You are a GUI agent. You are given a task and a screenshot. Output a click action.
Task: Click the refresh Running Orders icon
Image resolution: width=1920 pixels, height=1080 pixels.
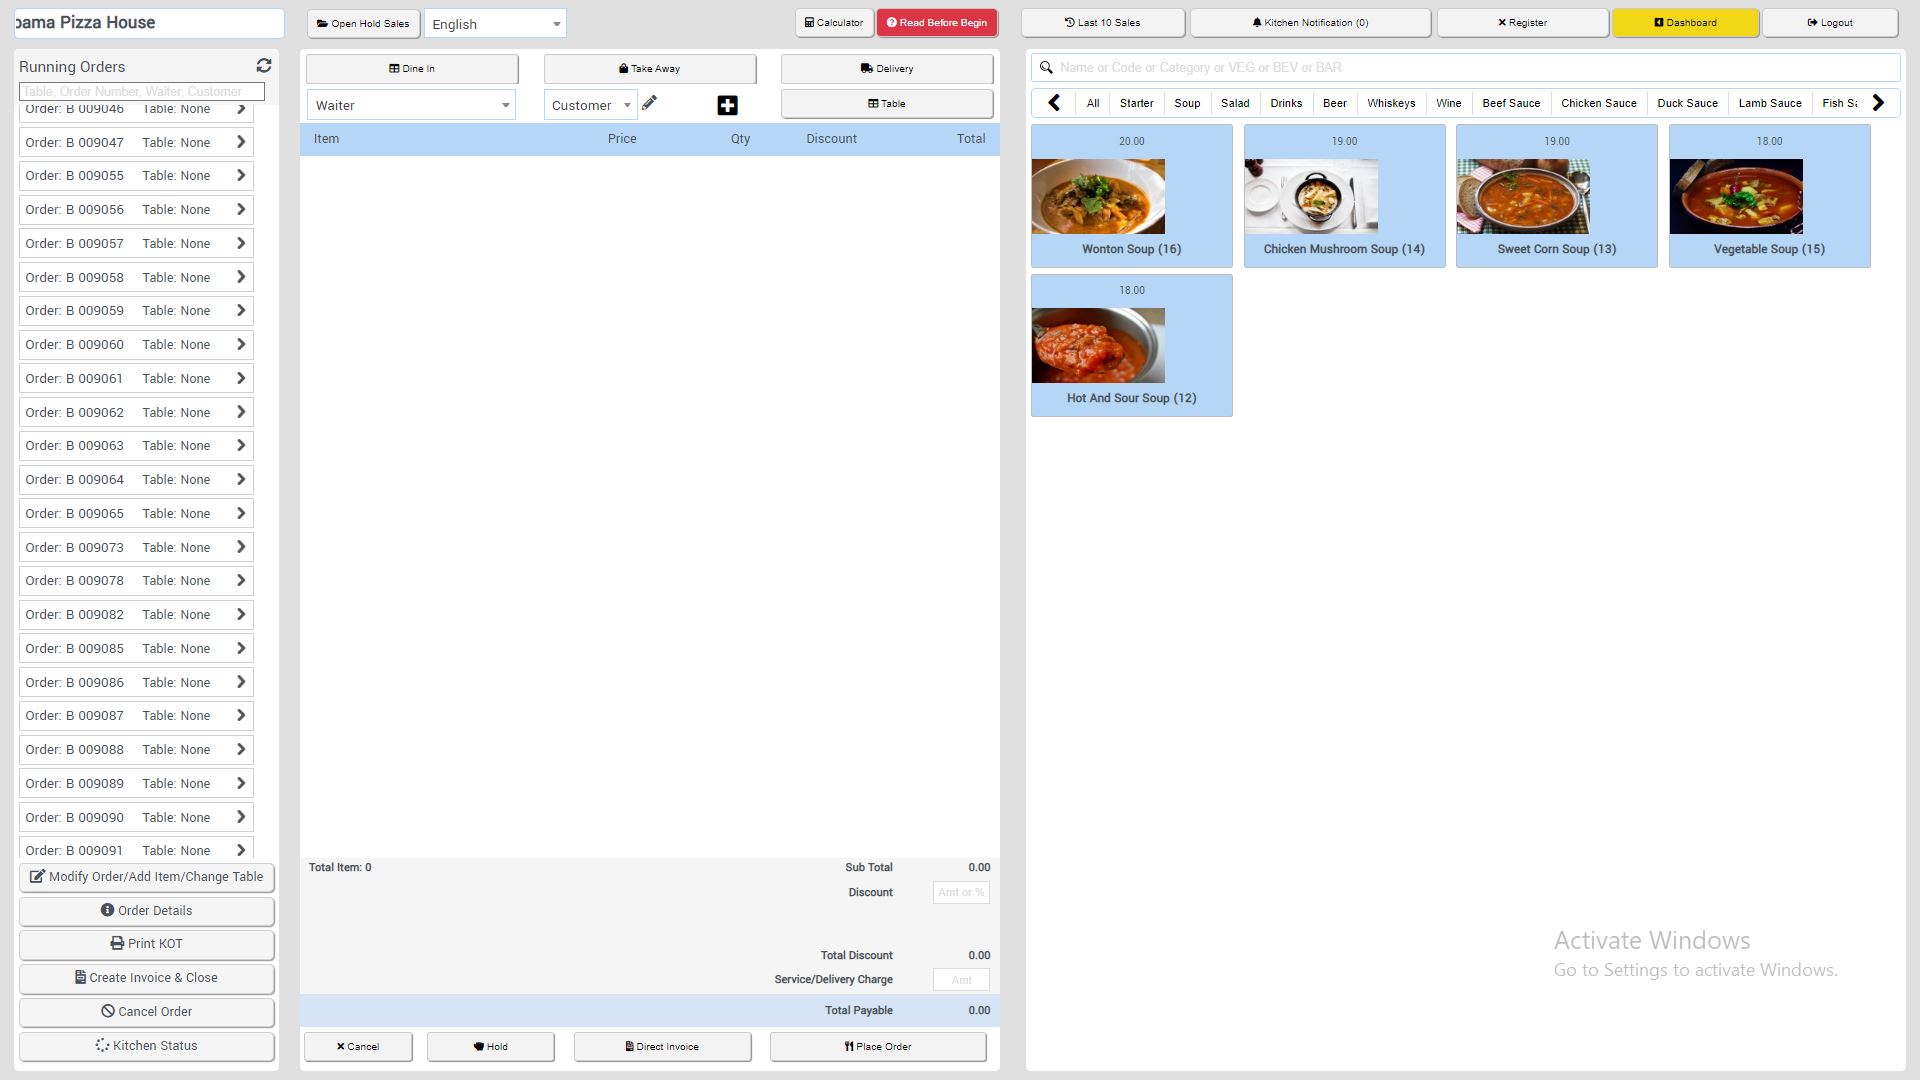point(264,66)
